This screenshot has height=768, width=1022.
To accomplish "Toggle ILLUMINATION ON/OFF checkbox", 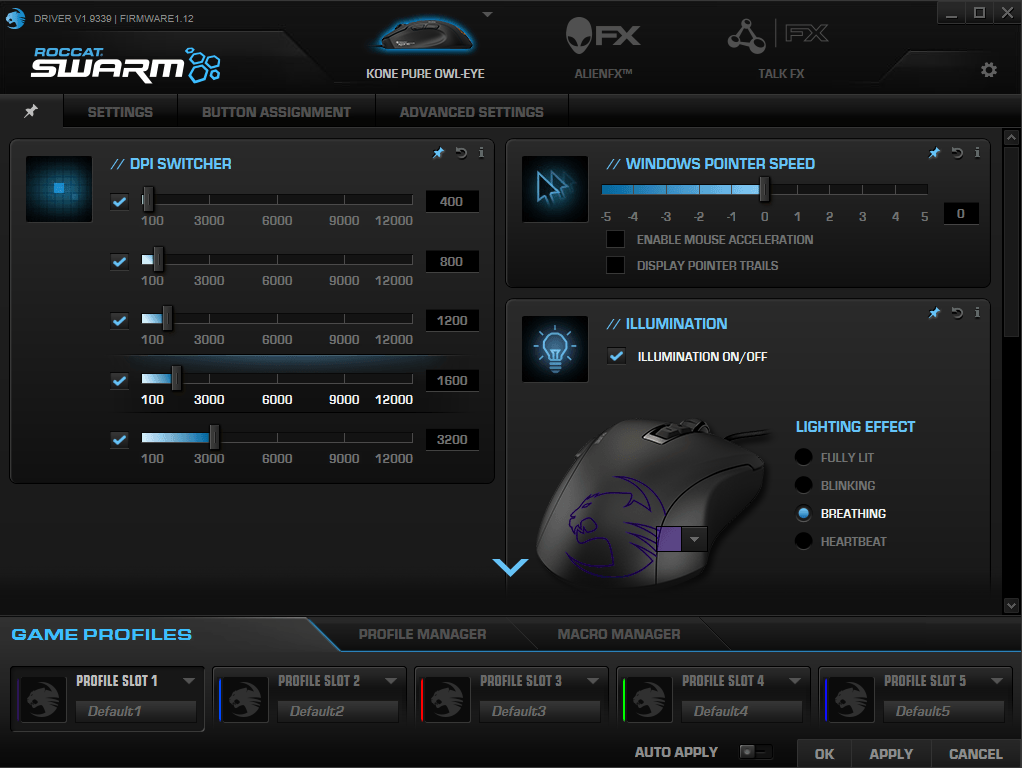I will [x=616, y=355].
